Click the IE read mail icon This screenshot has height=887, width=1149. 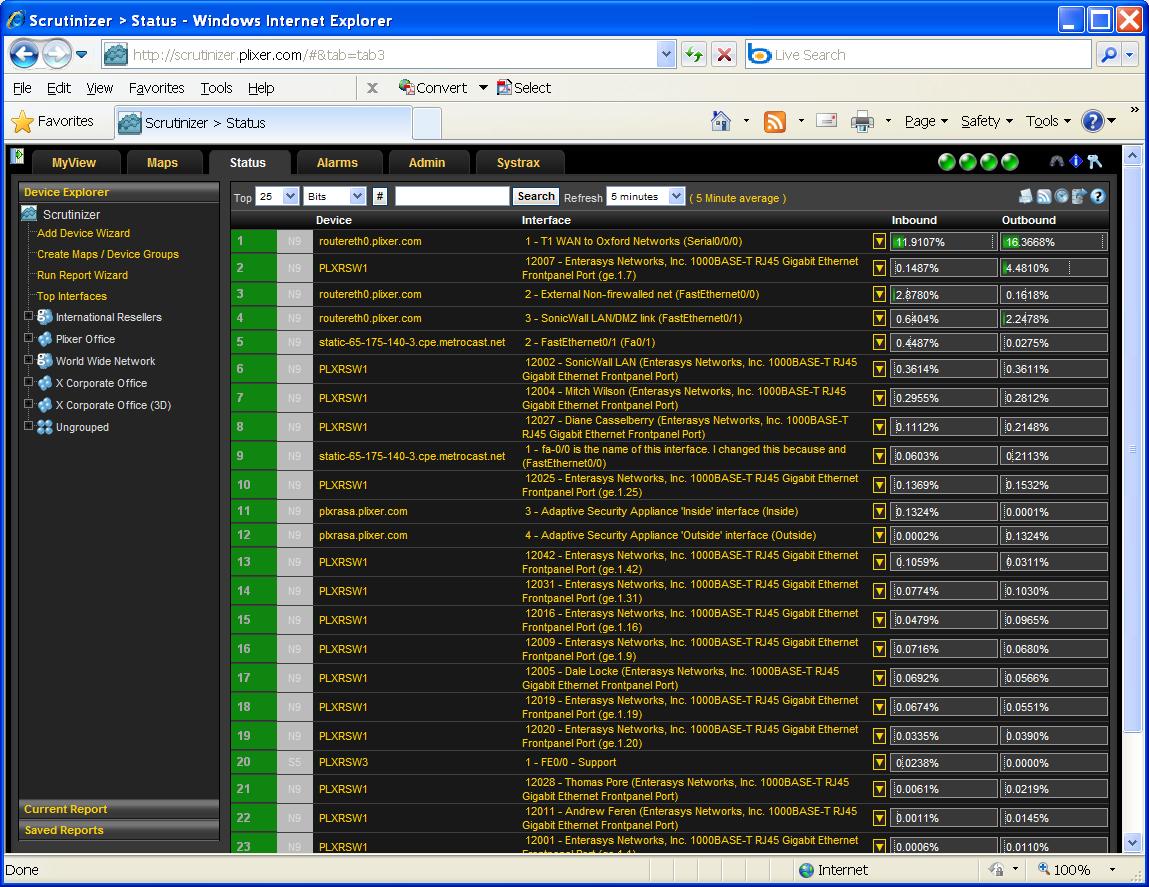[827, 119]
